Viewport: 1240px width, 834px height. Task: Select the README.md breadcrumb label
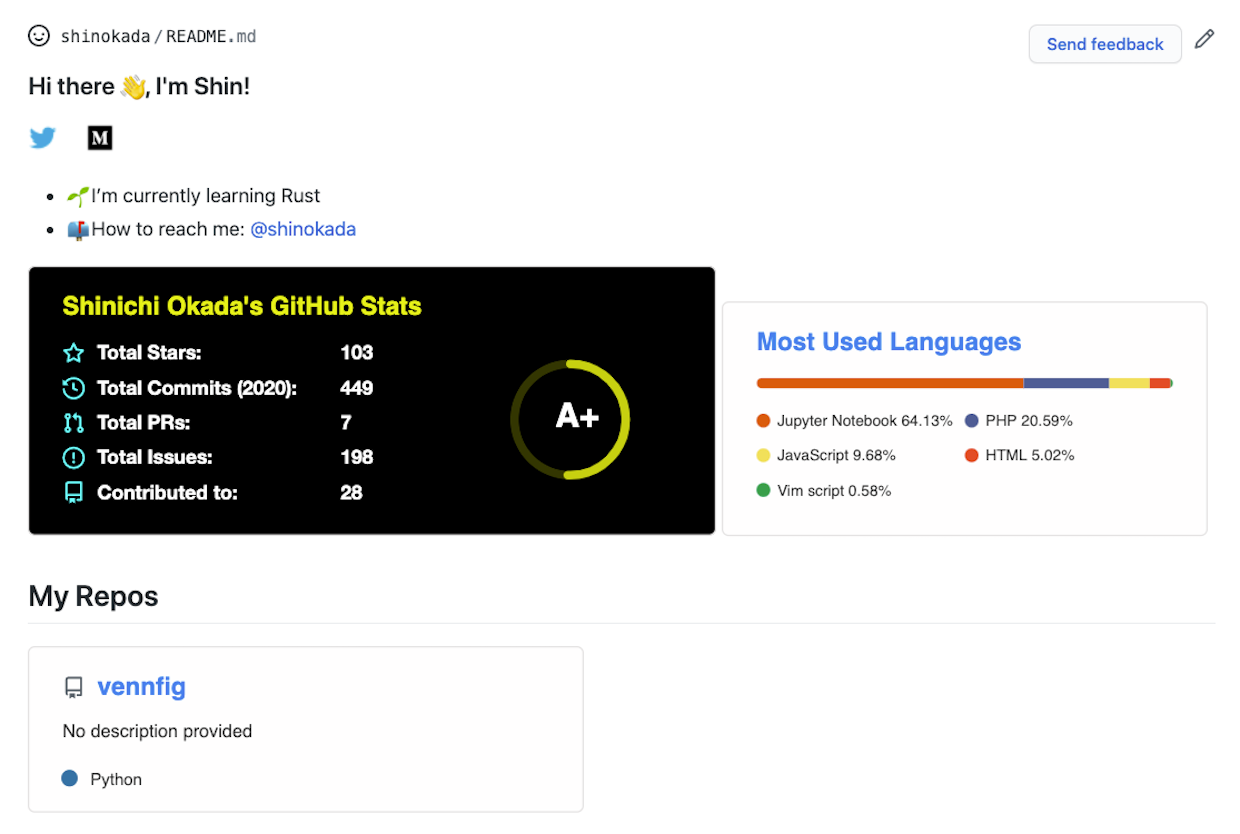click(x=210, y=36)
